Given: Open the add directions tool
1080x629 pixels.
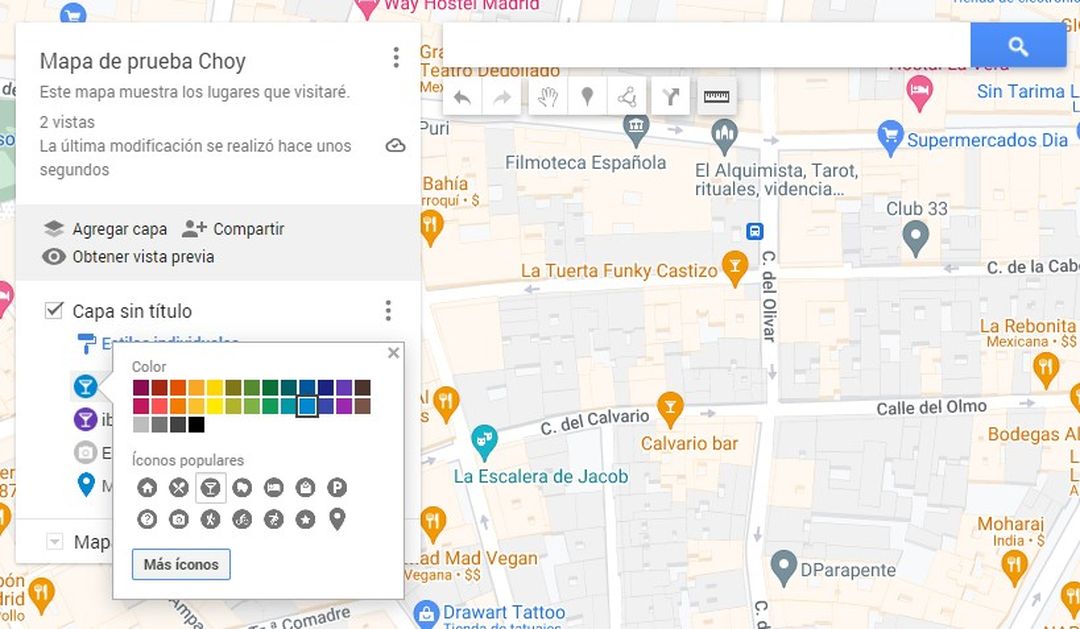Looking at the screenshot, I should 672,97.
